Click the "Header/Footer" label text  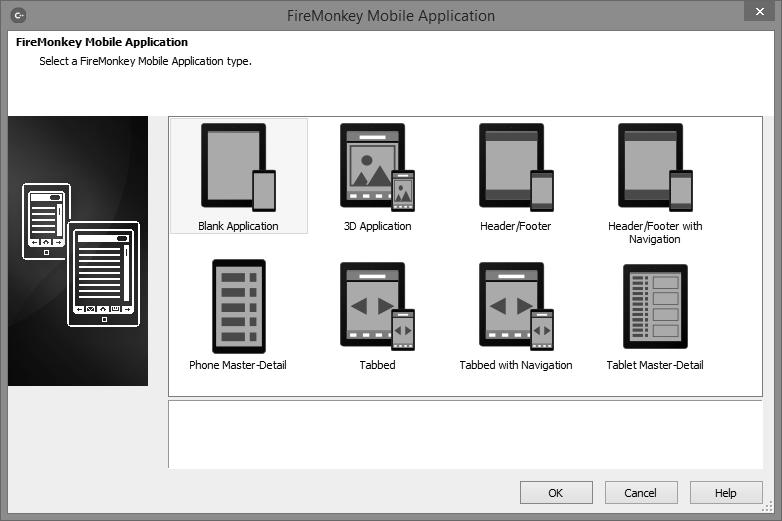[516, 226]
